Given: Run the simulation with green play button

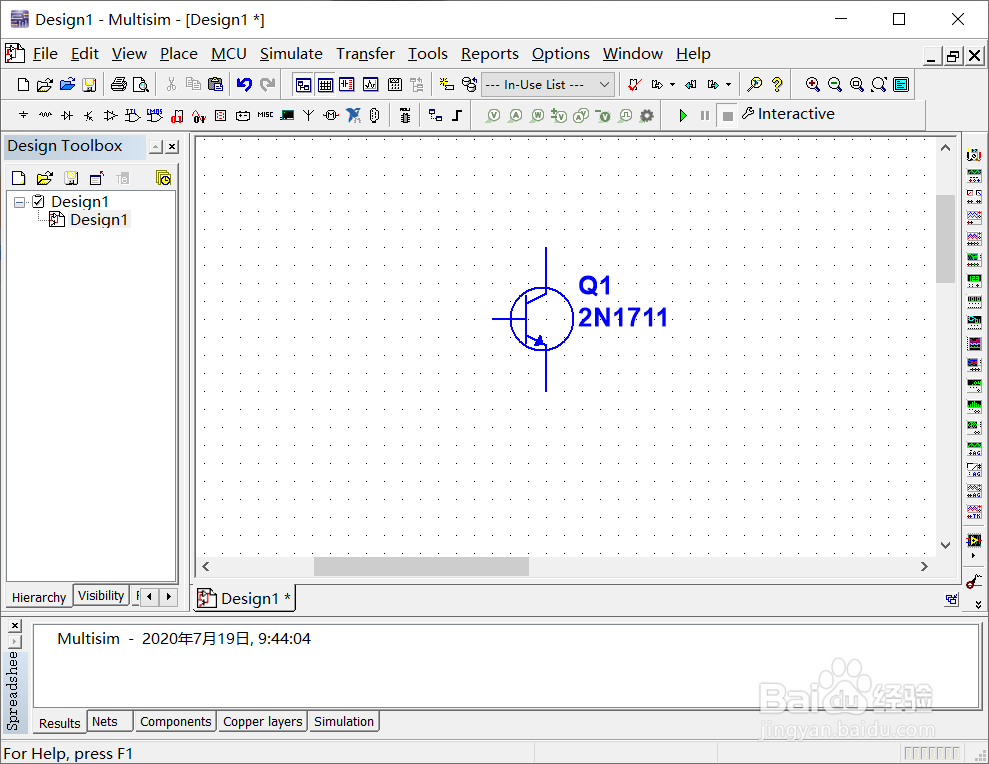Looking at the screenshot, I should click(682, 115).
